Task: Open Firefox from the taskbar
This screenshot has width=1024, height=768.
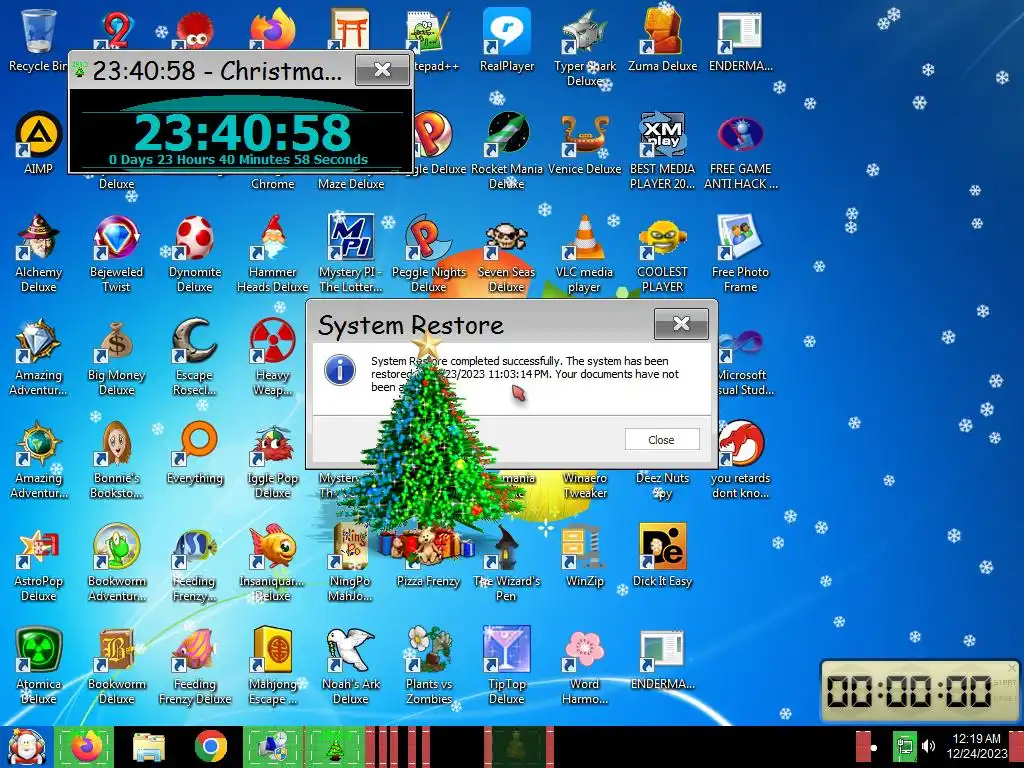Action: [x=84, y=746]
